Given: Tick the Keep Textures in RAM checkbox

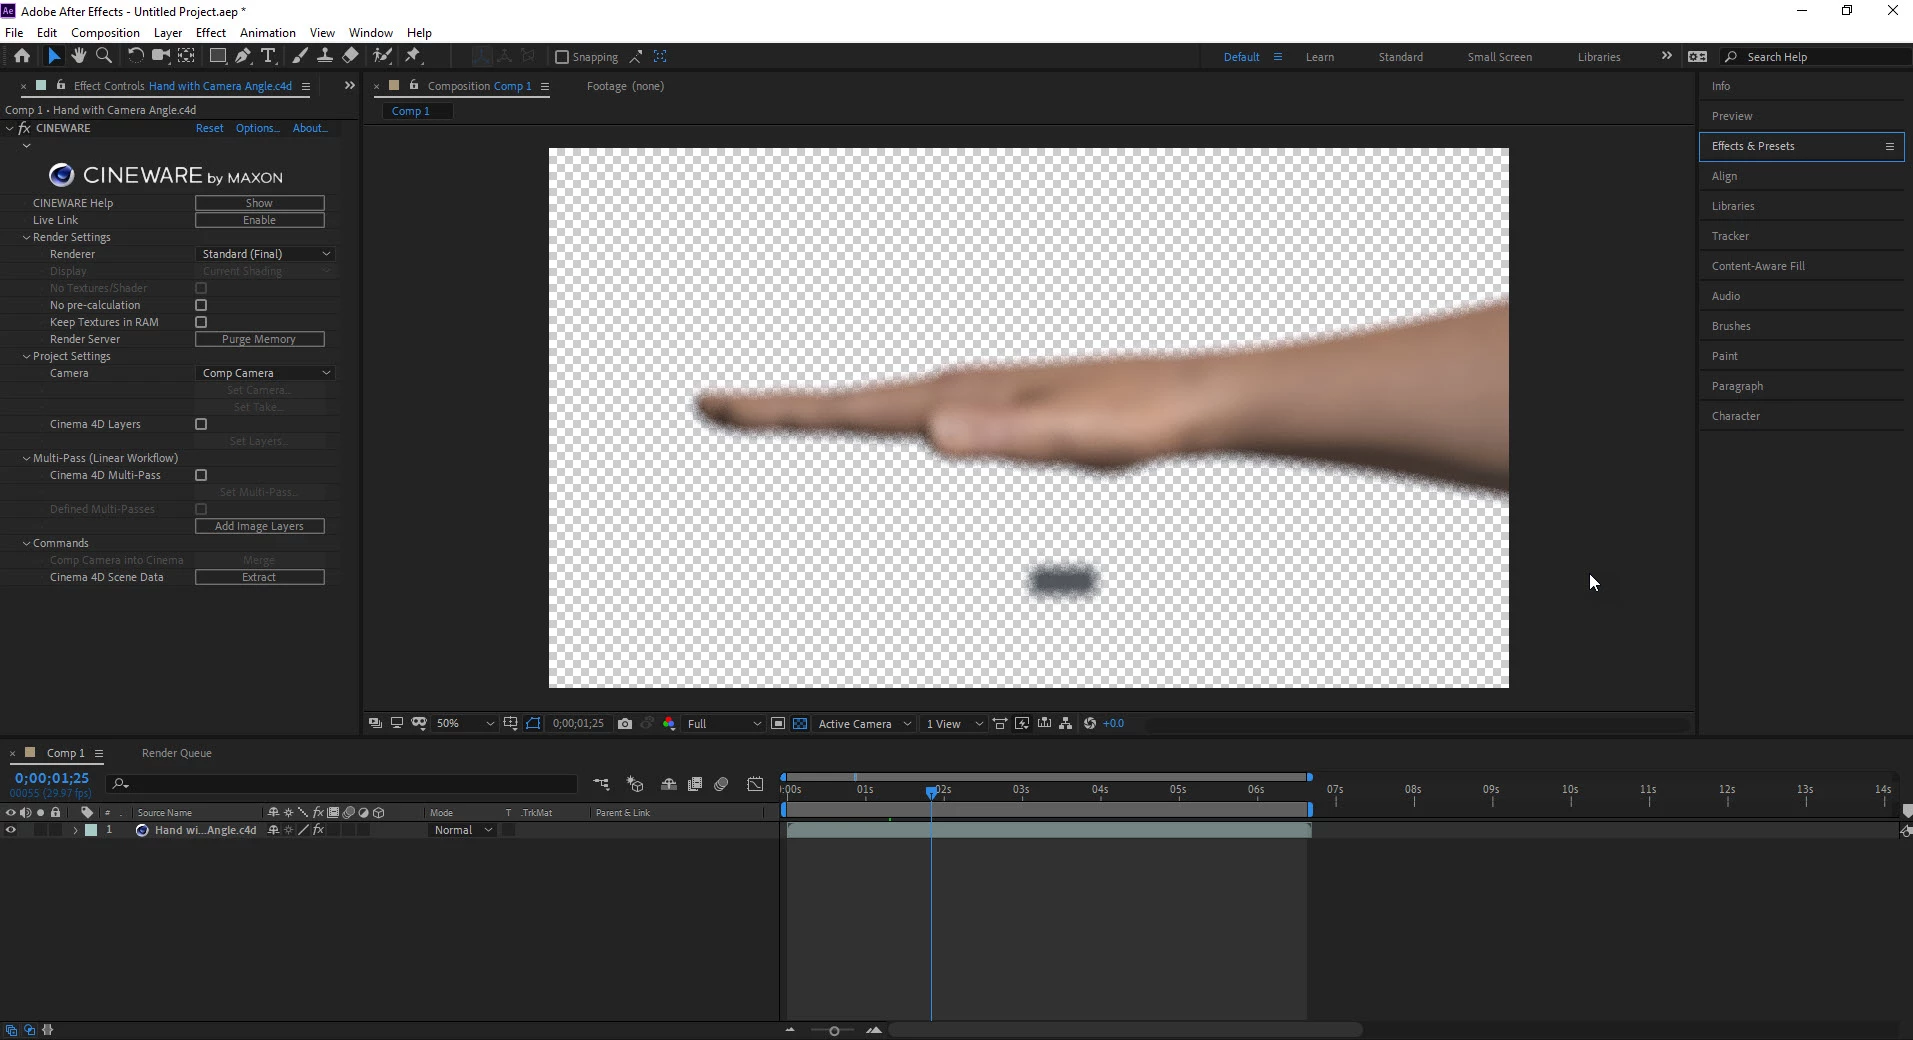Looking at the screenshot, I should tap(201, 322).
